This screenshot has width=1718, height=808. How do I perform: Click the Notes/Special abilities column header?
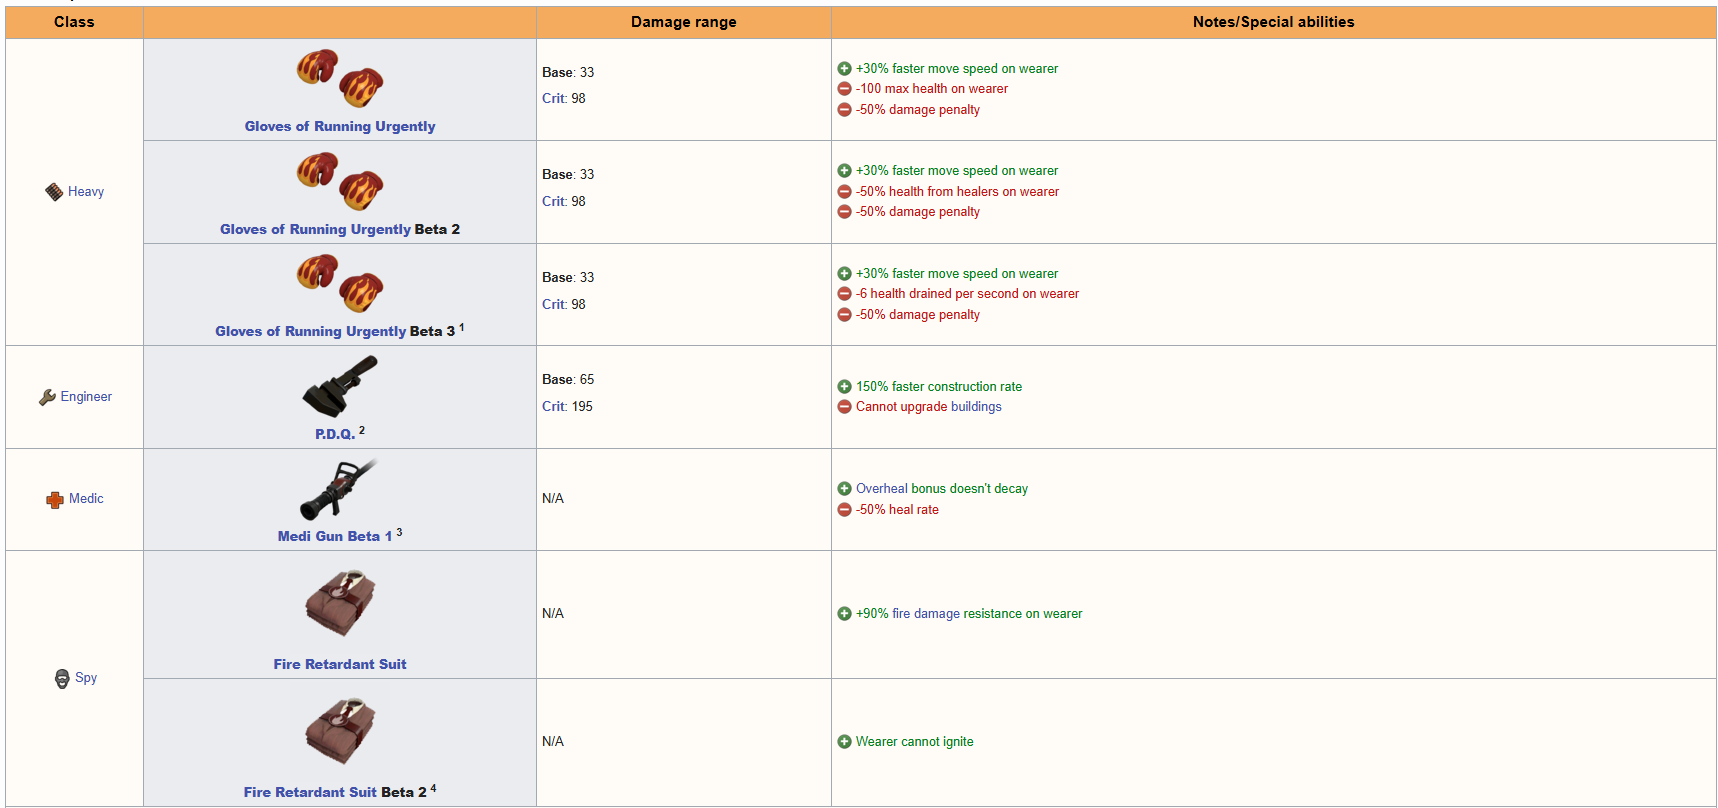(1273, 22)
